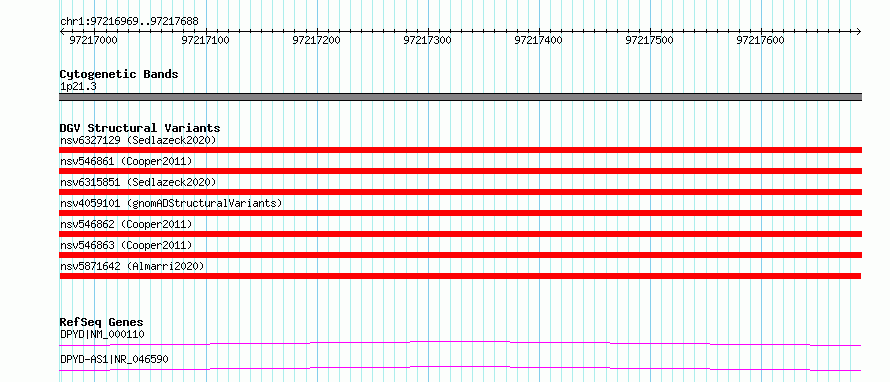
Task: Click the red bar under nsv546862
Action: 460,234
